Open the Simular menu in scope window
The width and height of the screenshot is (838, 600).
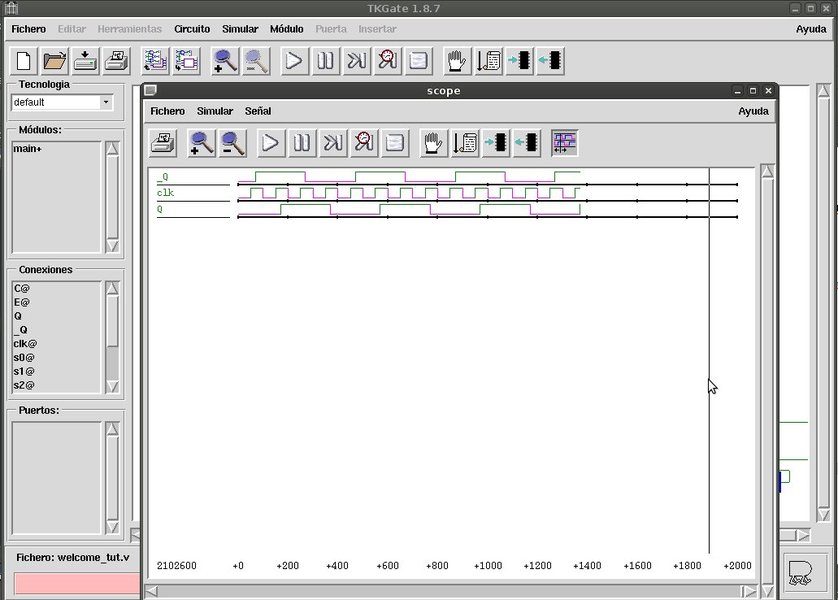click(x=214, y=111)
